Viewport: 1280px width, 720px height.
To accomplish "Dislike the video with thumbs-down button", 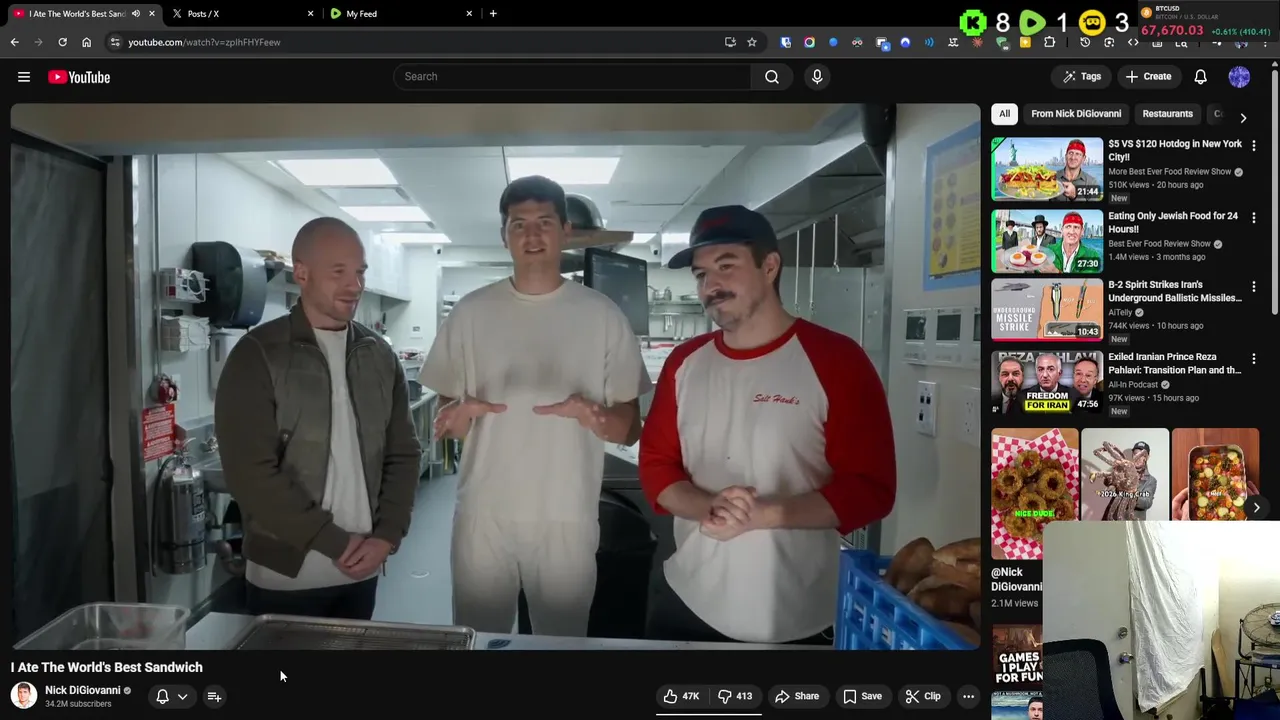I will coord(735,696).
